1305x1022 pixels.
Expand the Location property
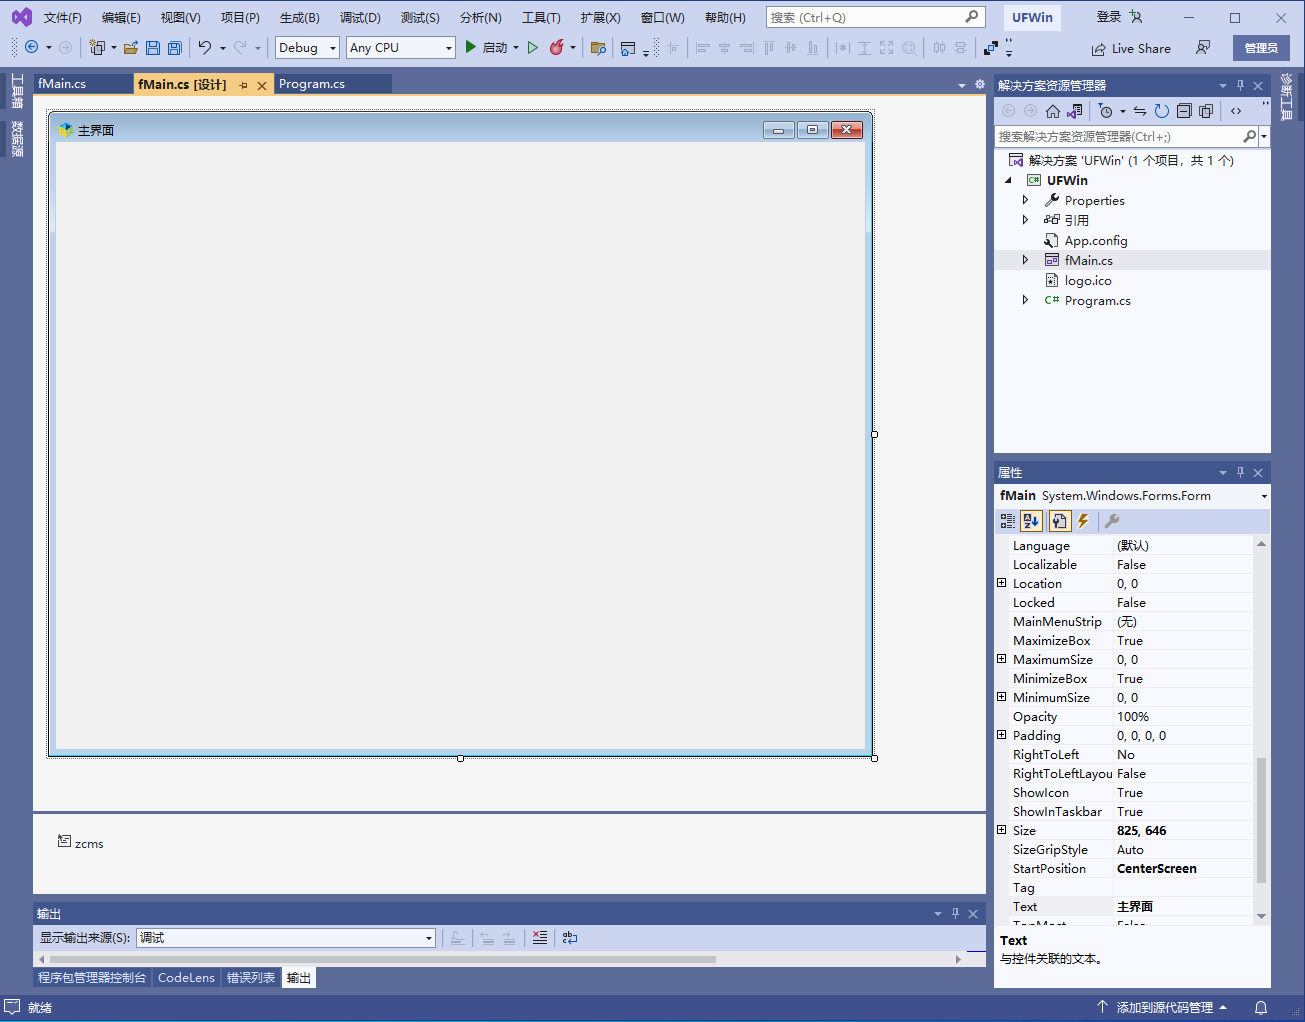(1002, 583)
